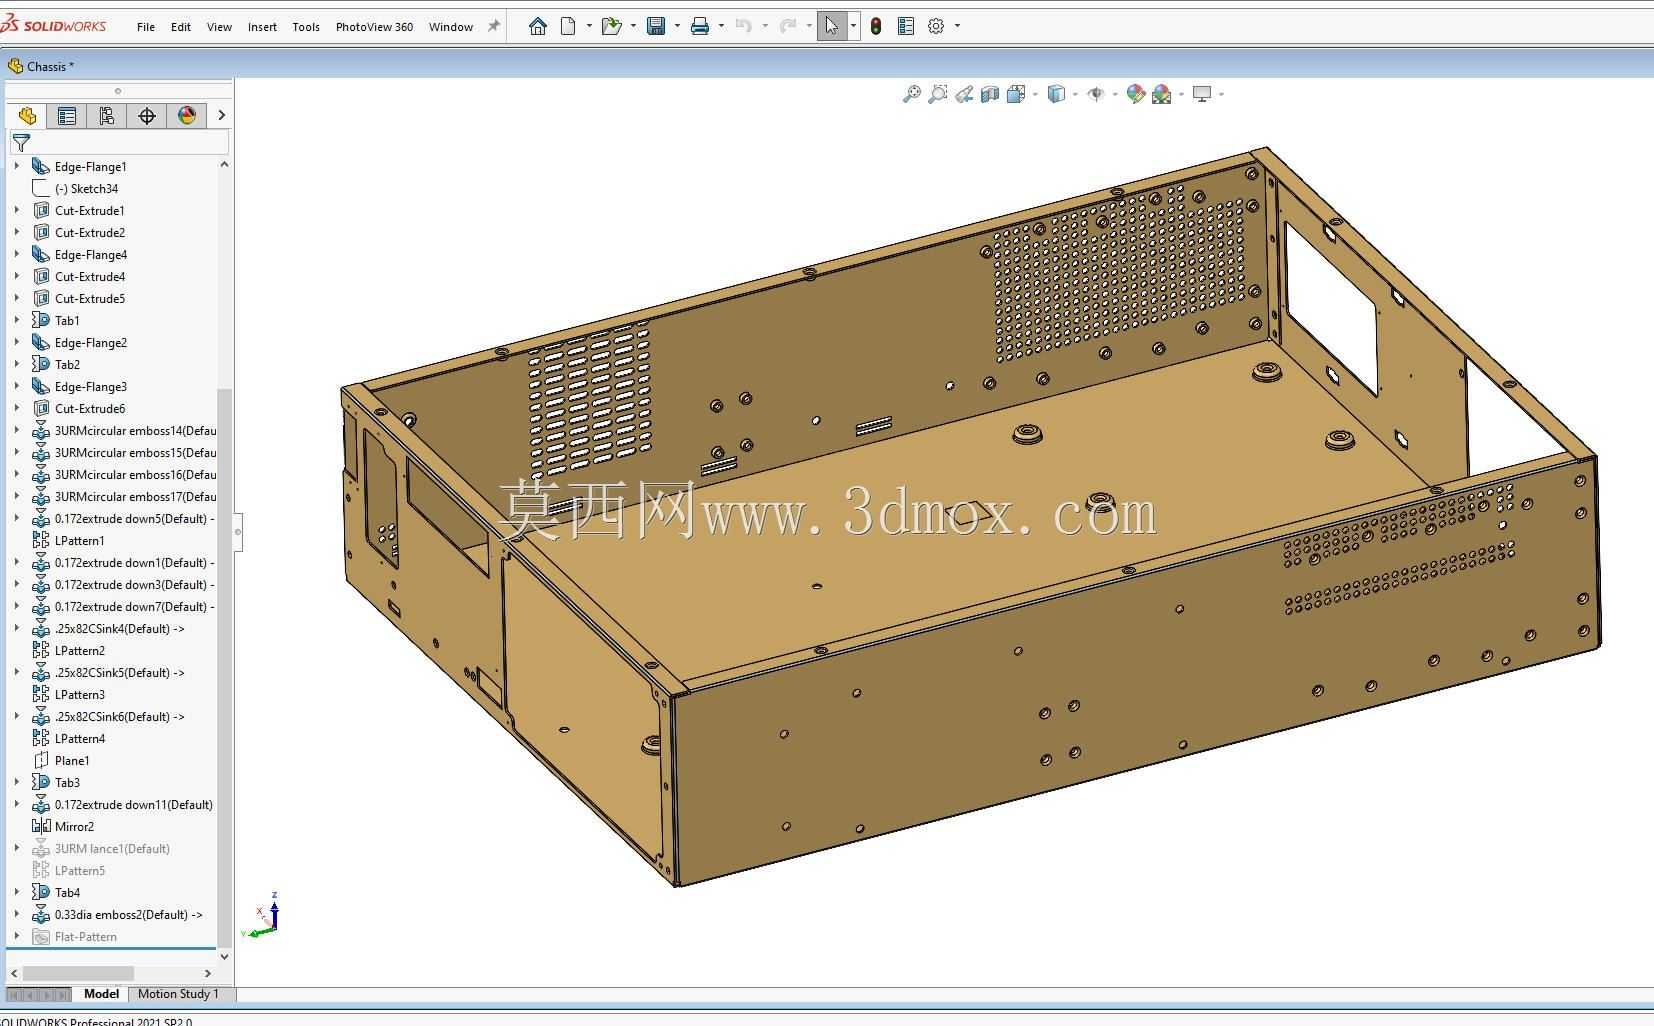Screen dimensions: 1654x1026
Task: Click the Zoom to Fit icon
Action: click(x=911, y=94)
